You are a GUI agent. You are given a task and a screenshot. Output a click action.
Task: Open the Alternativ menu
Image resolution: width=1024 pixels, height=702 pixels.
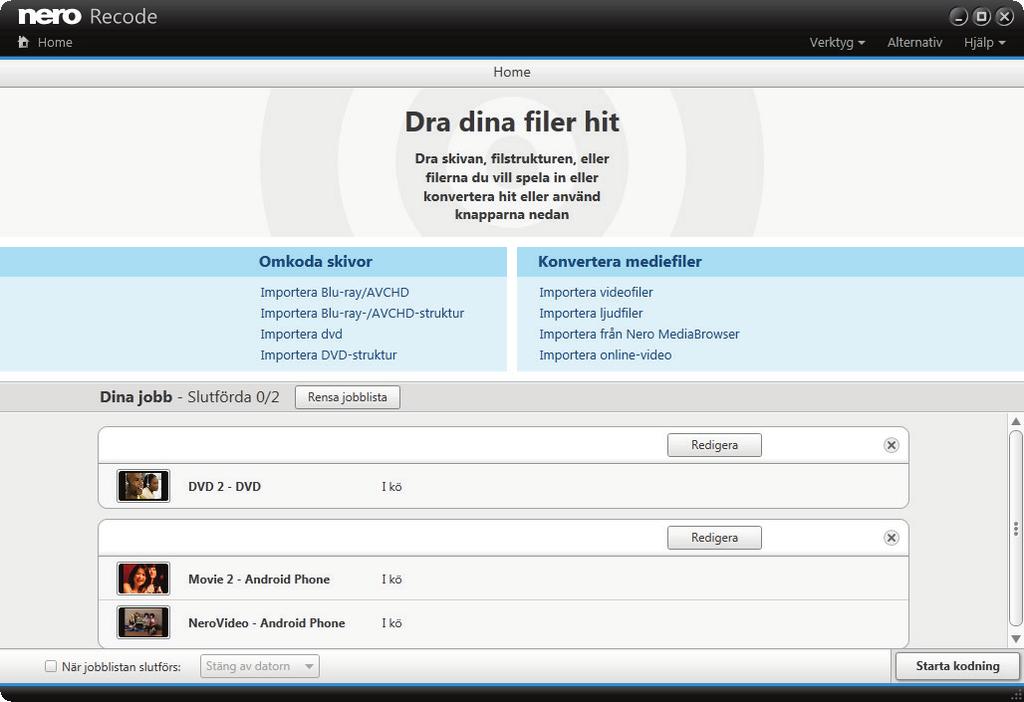tap(914, 42)
